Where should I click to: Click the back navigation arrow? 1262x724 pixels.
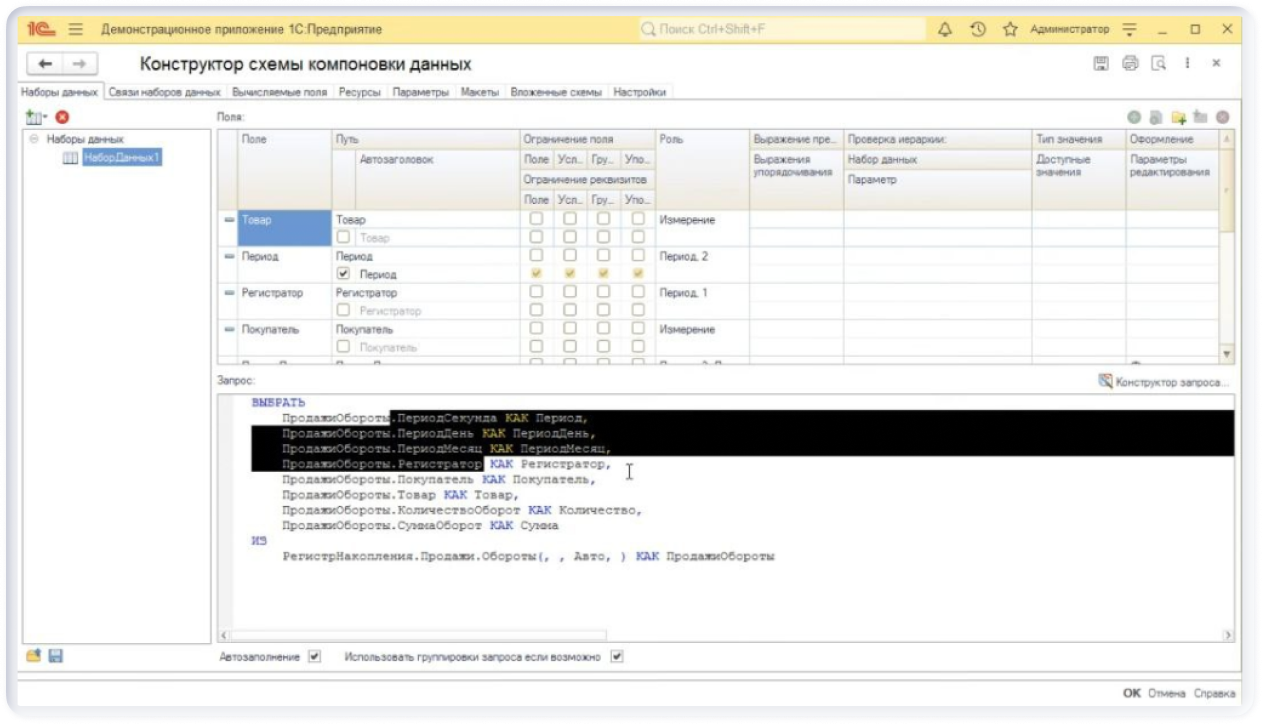click(x=45, y=64)
